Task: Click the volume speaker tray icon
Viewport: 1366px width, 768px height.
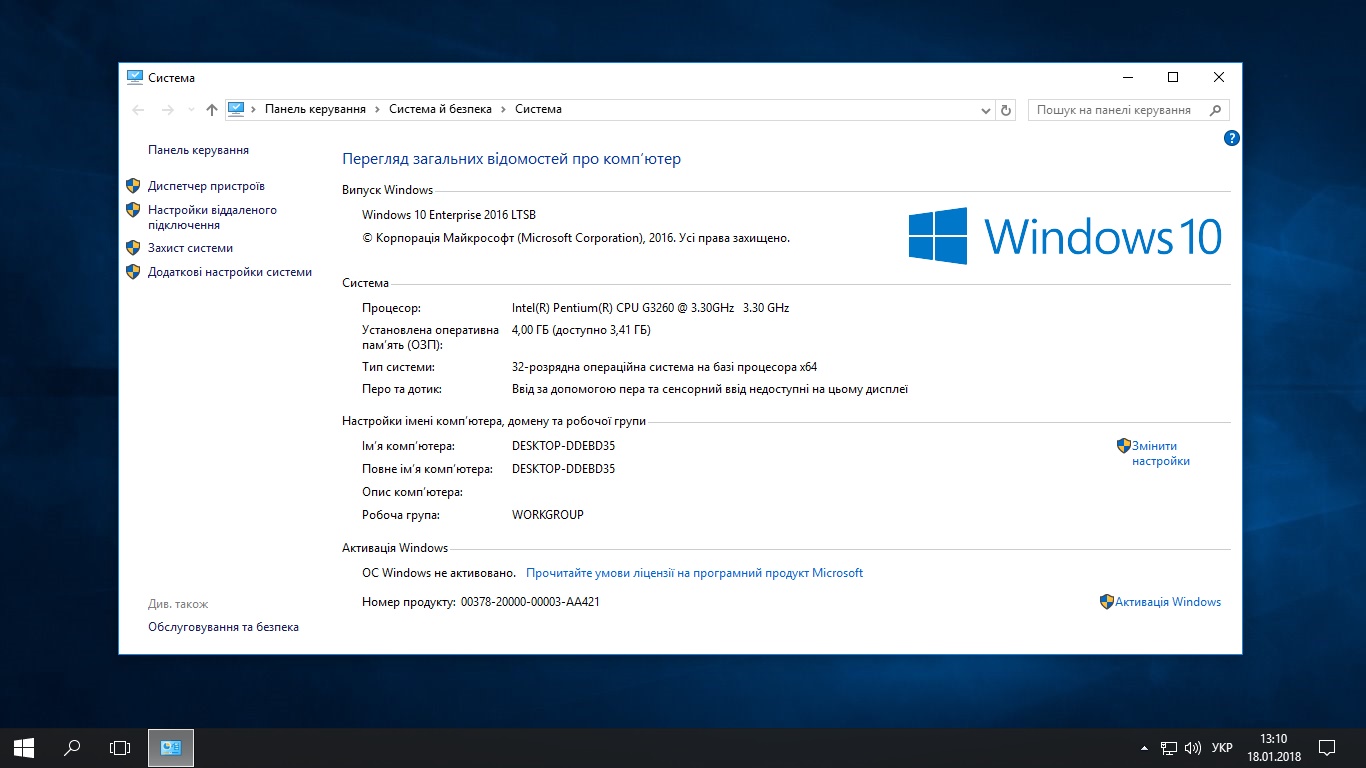Action: click(1192, 748)
